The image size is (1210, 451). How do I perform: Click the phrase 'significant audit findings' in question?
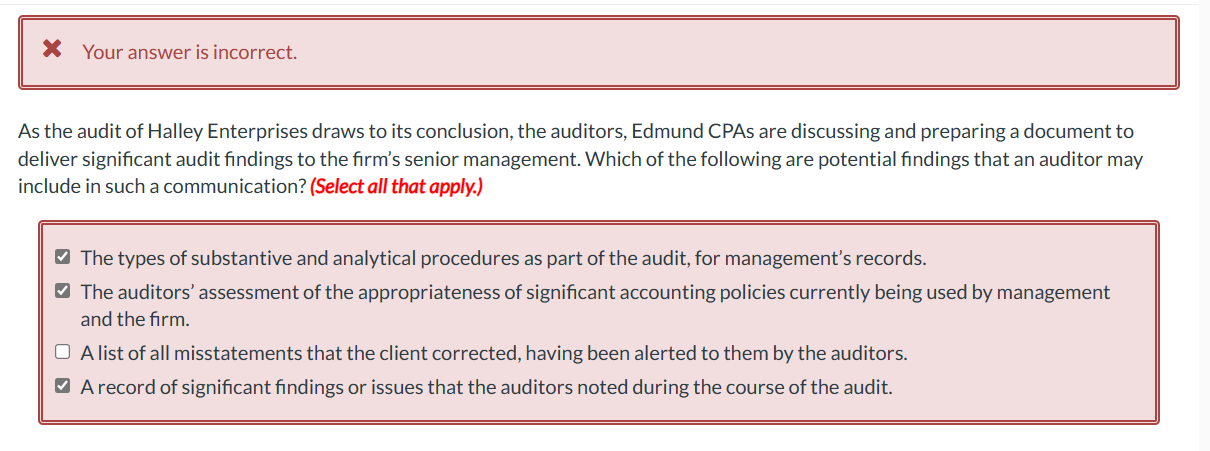(181, 159)
